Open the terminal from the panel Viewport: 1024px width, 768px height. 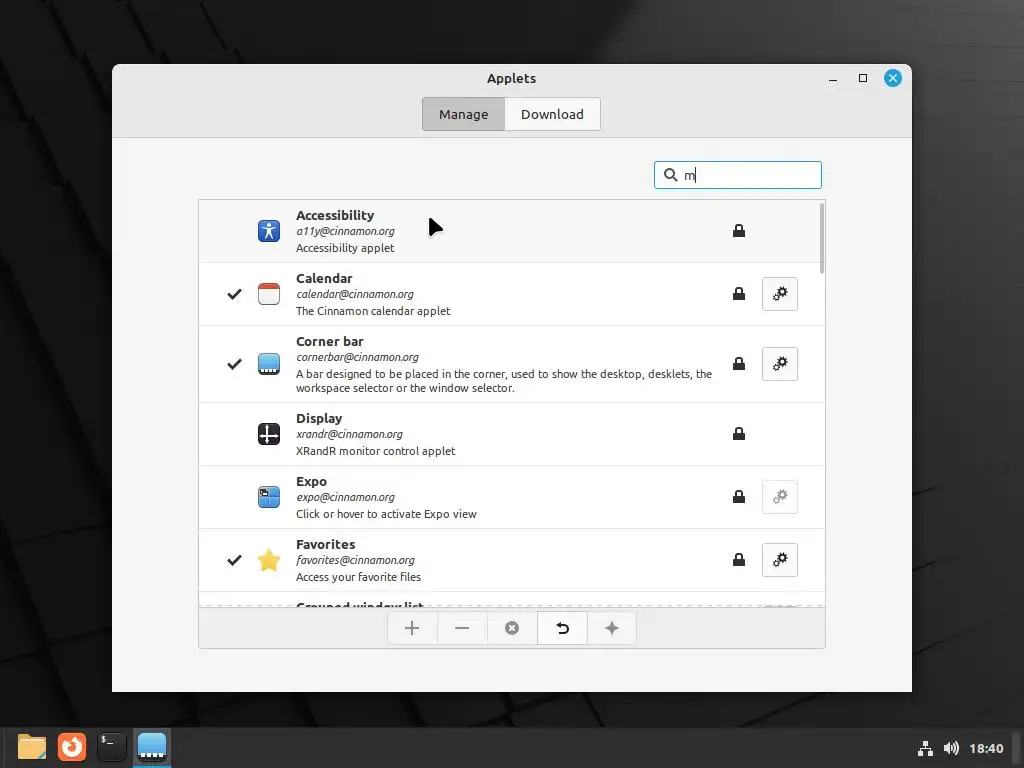112,747
